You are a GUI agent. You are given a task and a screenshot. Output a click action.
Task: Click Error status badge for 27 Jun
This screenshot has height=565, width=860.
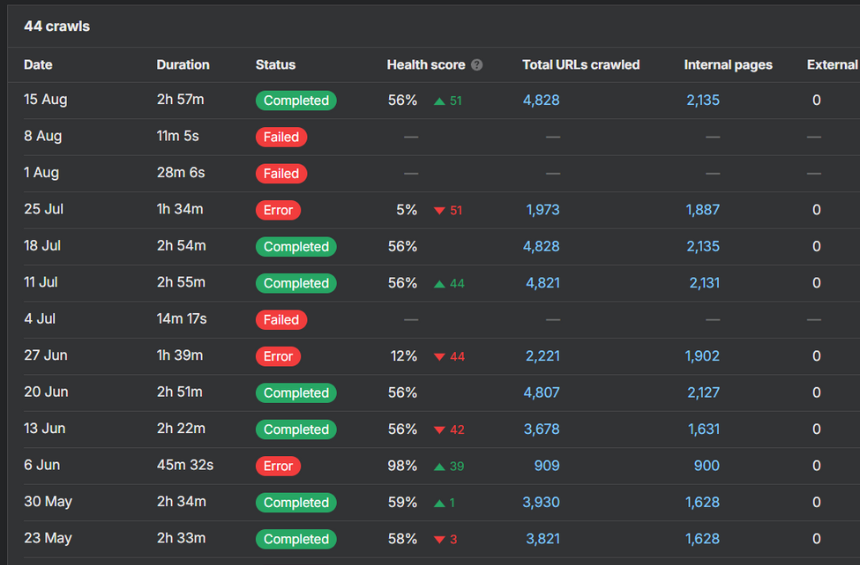[x=278, y=357]
